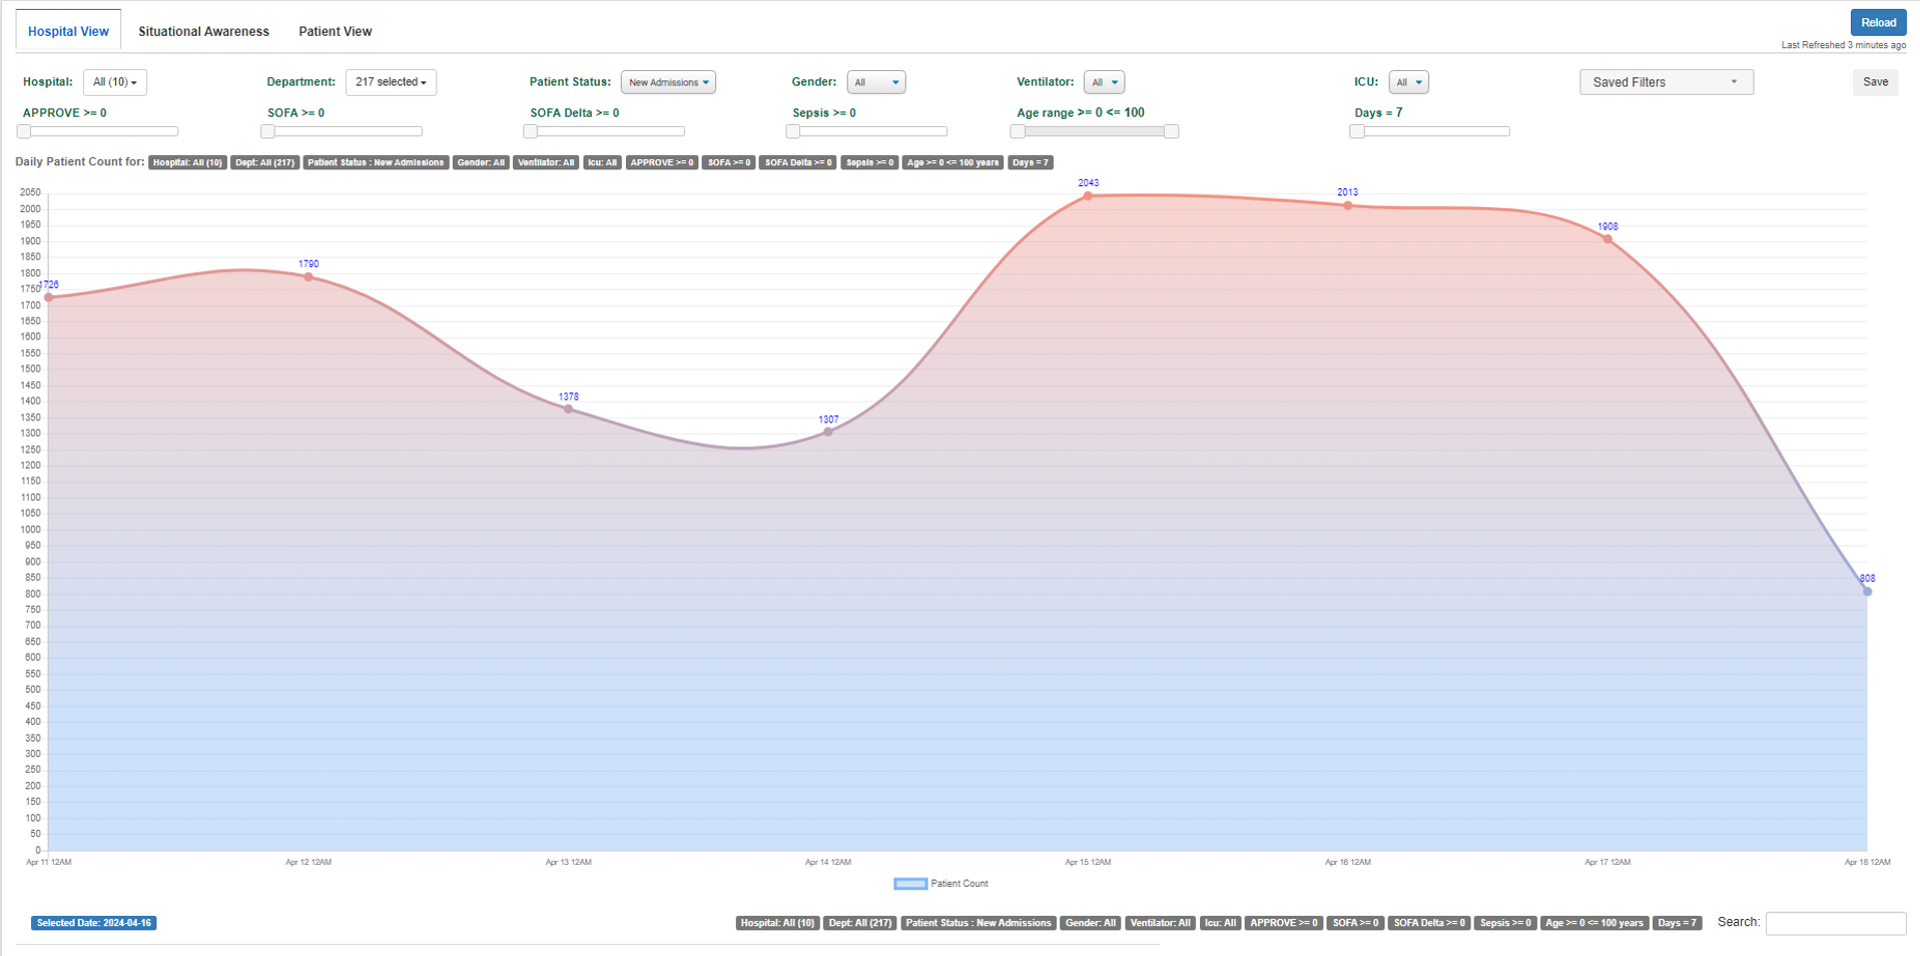Image resolution: width=1920 pixels, height=956 pixels.
Task: Click the Search input field
Action: (x=1835, y=923)
